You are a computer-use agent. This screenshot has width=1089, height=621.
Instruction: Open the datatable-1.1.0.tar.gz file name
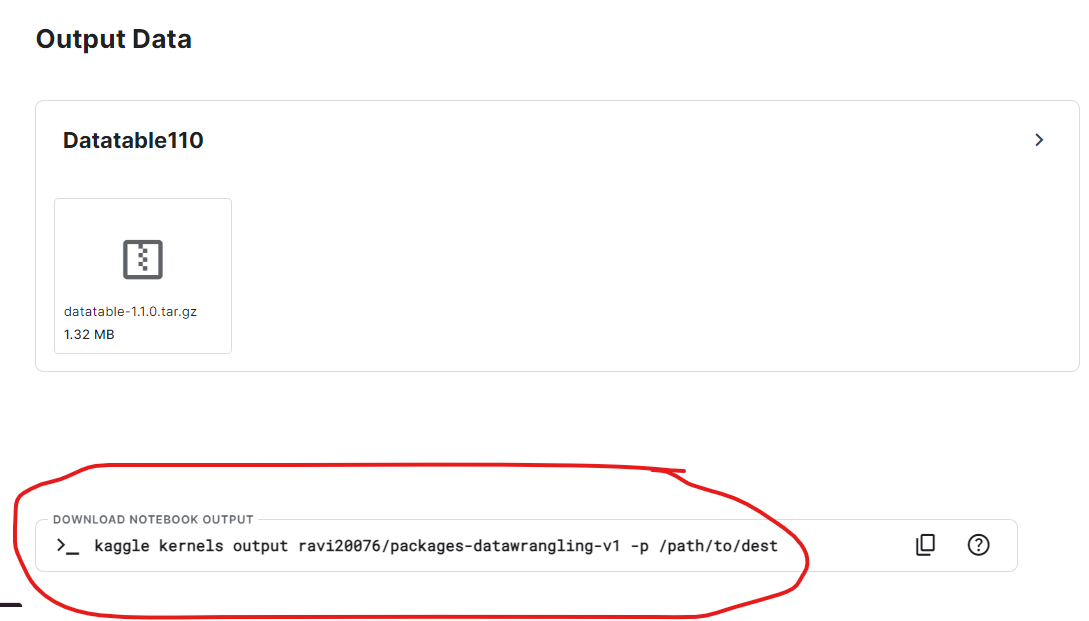tap(130, 312)
